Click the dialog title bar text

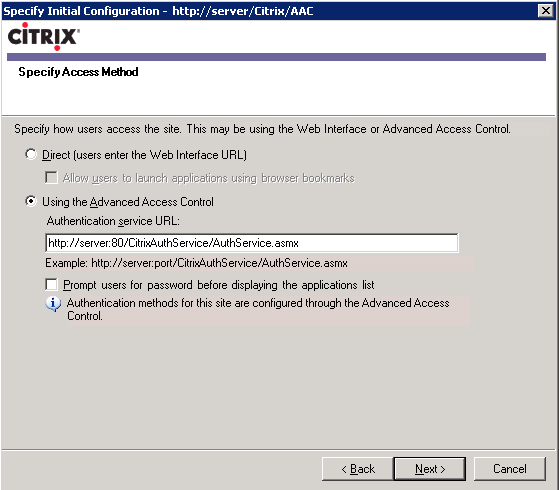point(158,11)
